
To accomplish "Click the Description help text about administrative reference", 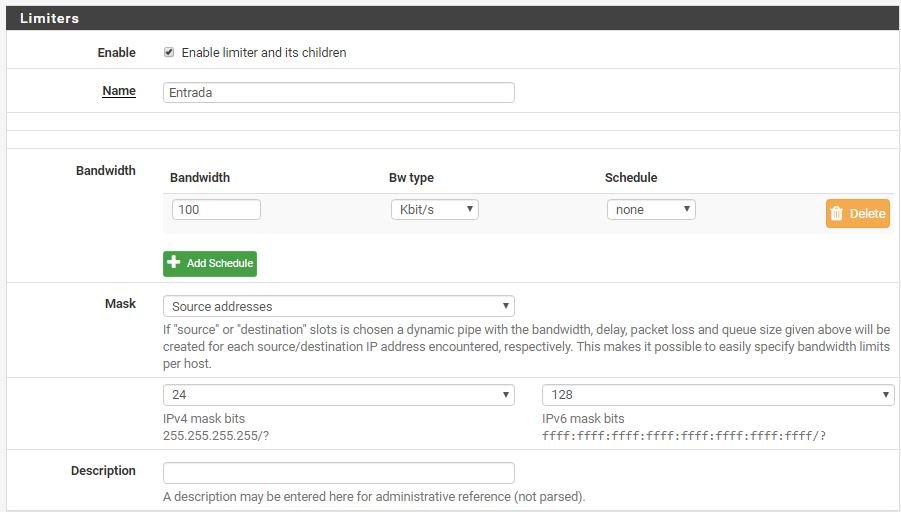I will click(x=374, y=496).
